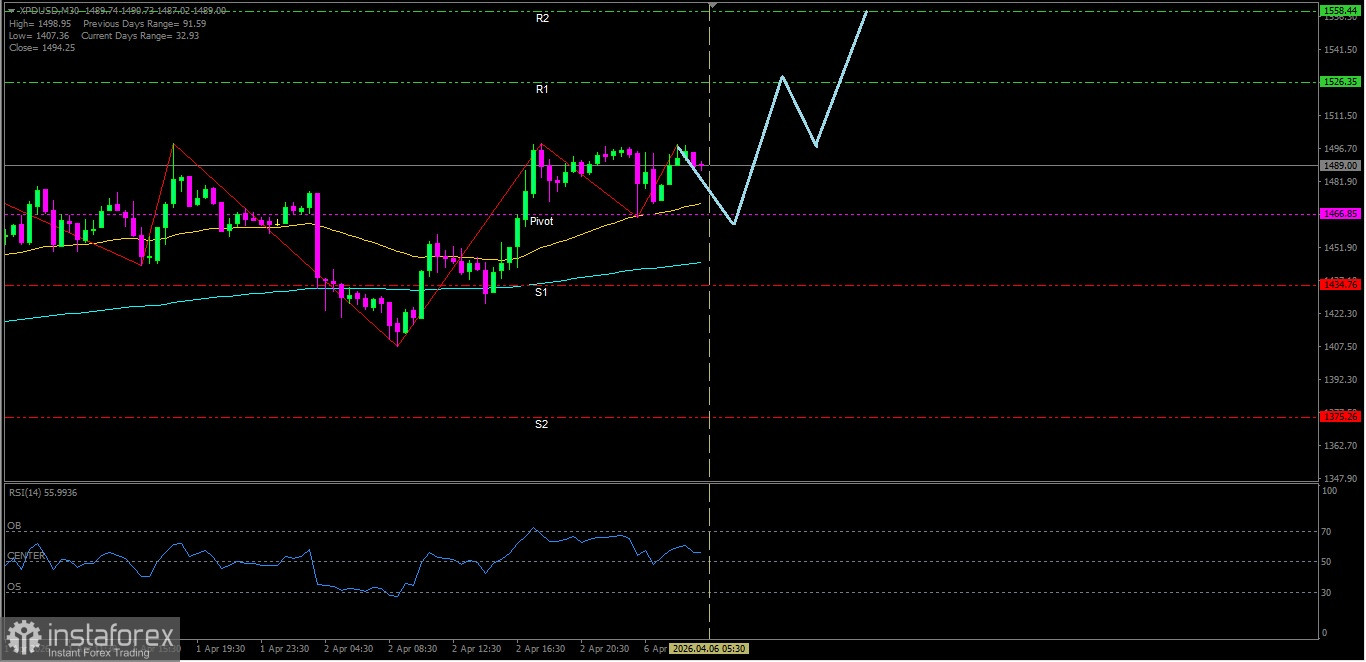Click the OB overbought level label
This screenshot has height=662, width=1366.
pos(14,526)
